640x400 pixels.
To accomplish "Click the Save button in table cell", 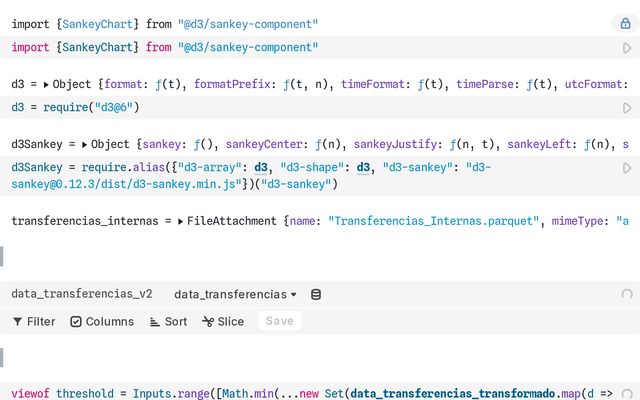I will (x=279, y=321).
